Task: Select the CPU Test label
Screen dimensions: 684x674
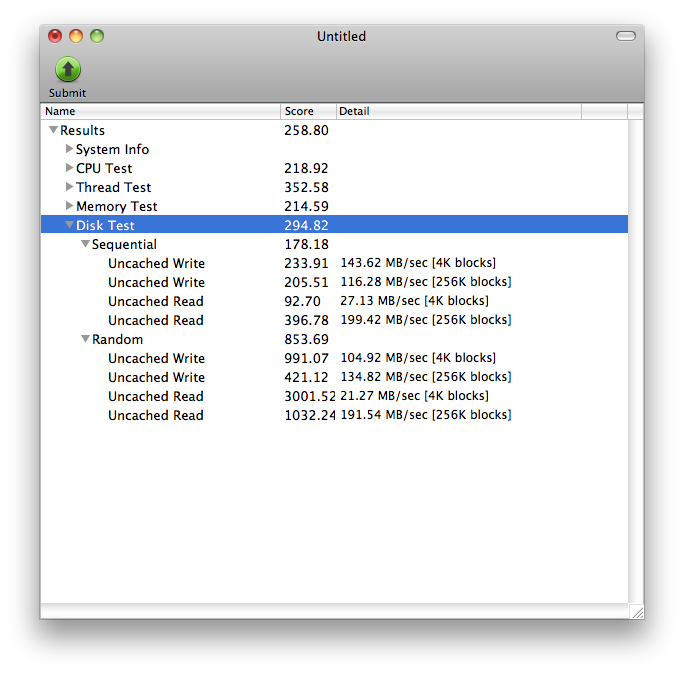Action: coord(104,168)
